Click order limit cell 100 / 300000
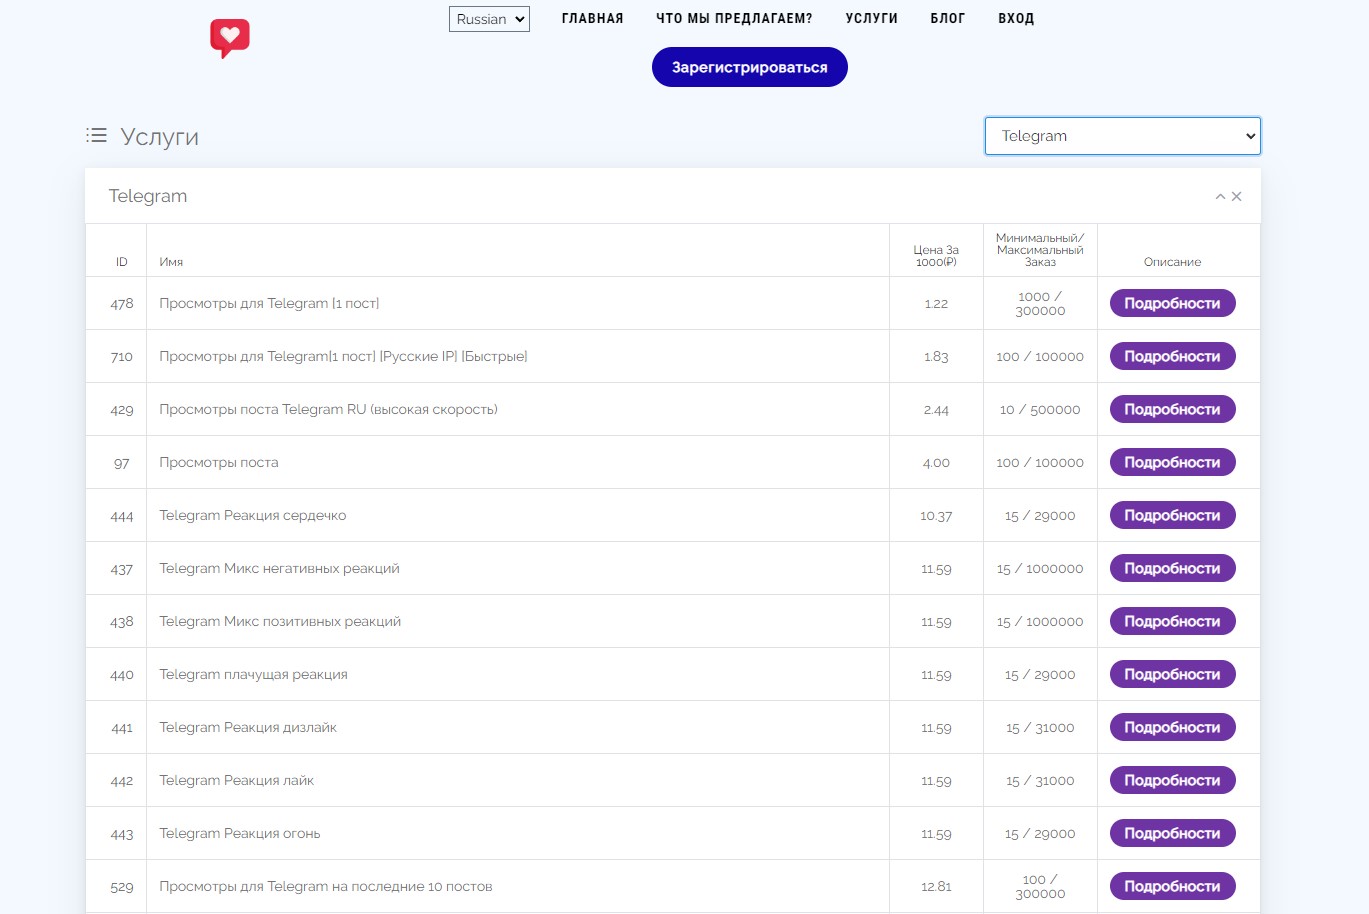This screenshot has width=1369, height=914. [x=1040, y=887]
